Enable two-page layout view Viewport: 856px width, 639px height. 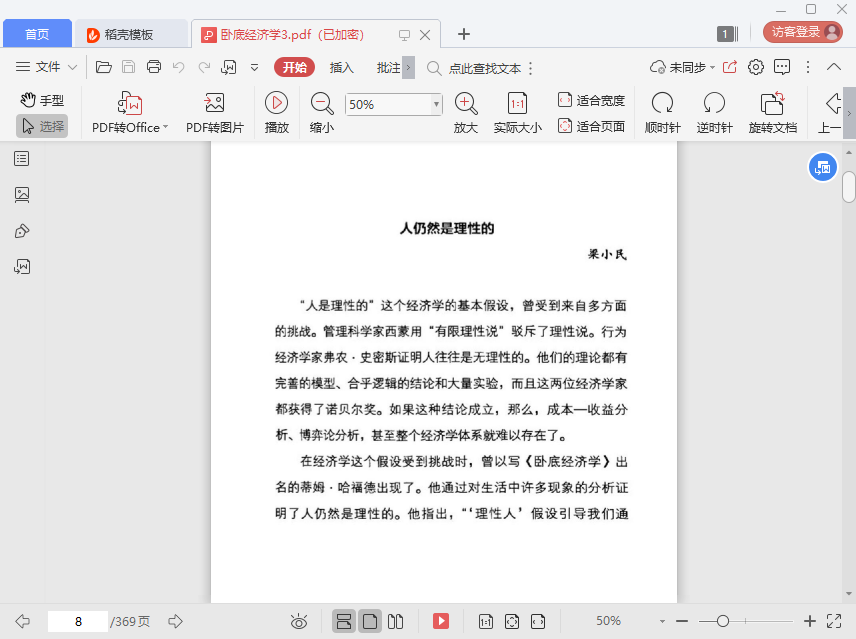[x=395, y=621]
